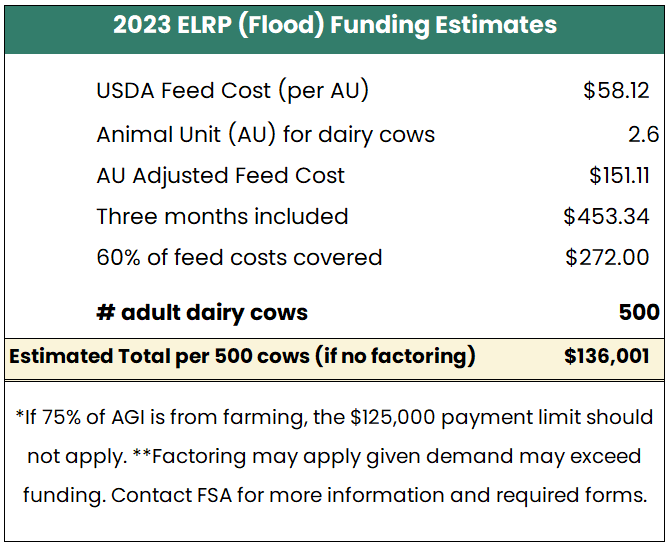This screenshot has width=668, height=545.
Task: Select "60% of feed costs covered" label
Action: 239,257
